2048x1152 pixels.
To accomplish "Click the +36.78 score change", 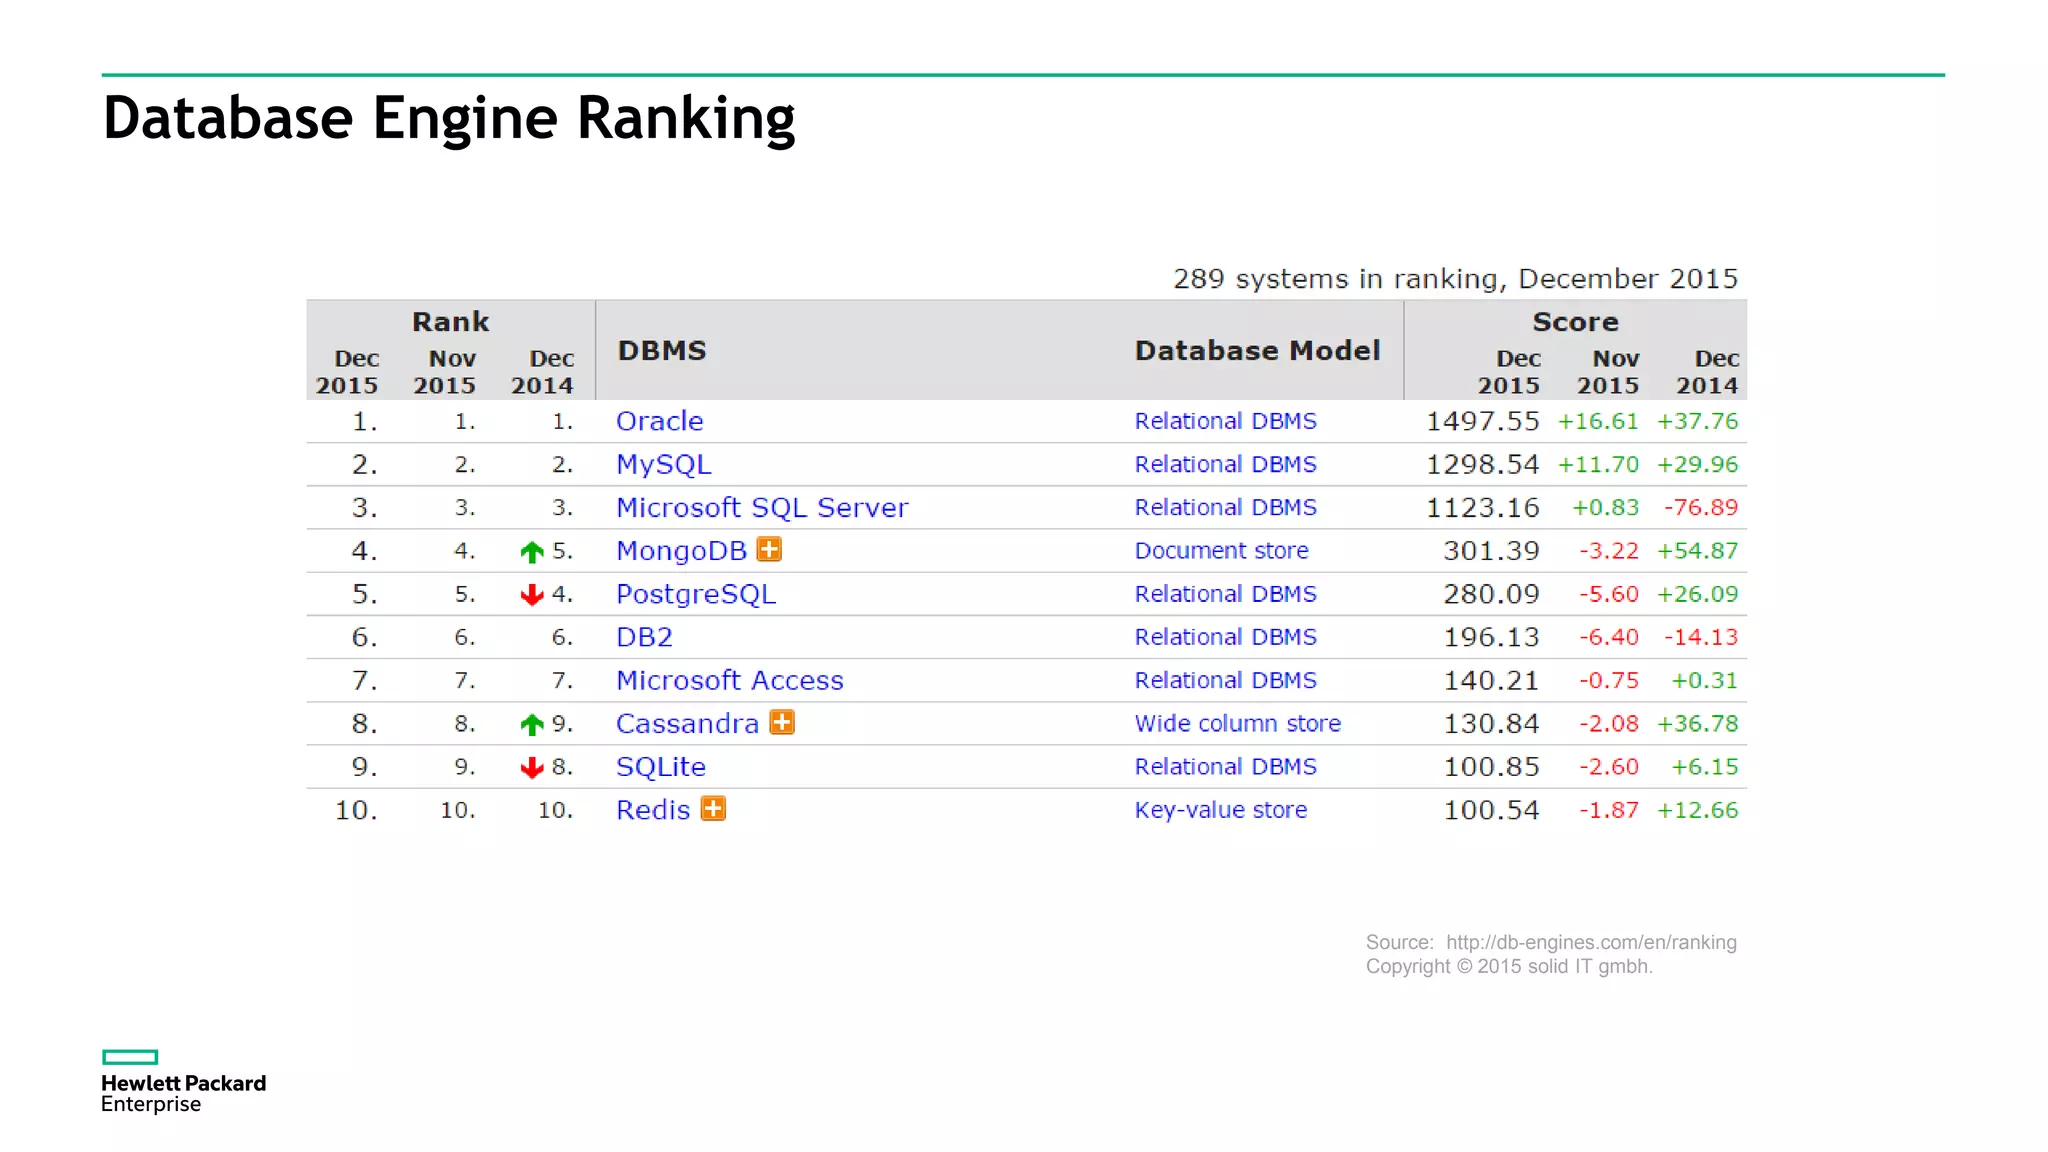I will click(1698, 723).
